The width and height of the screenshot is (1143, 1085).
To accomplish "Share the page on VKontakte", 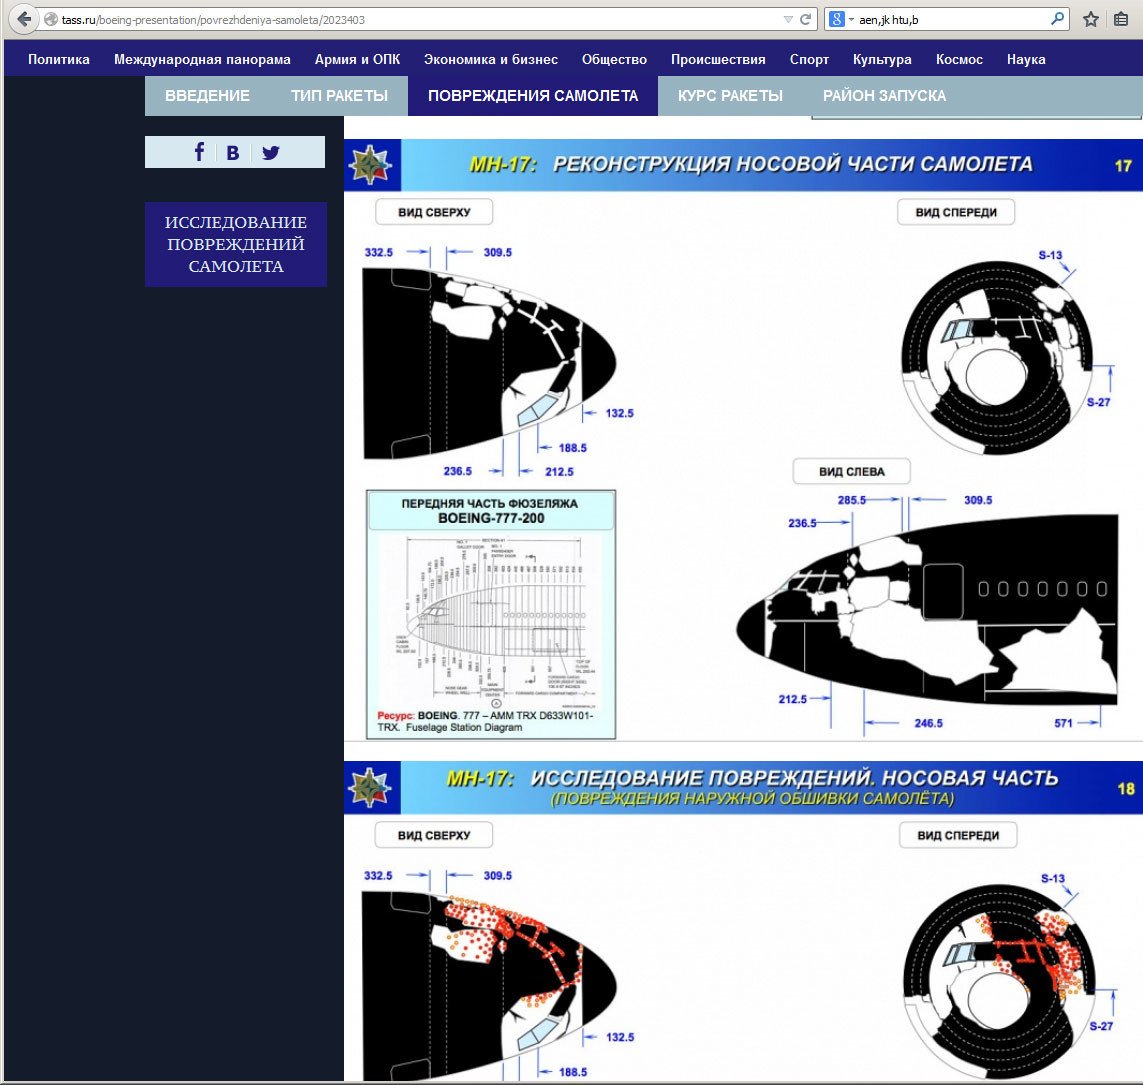I will [233, 153].
